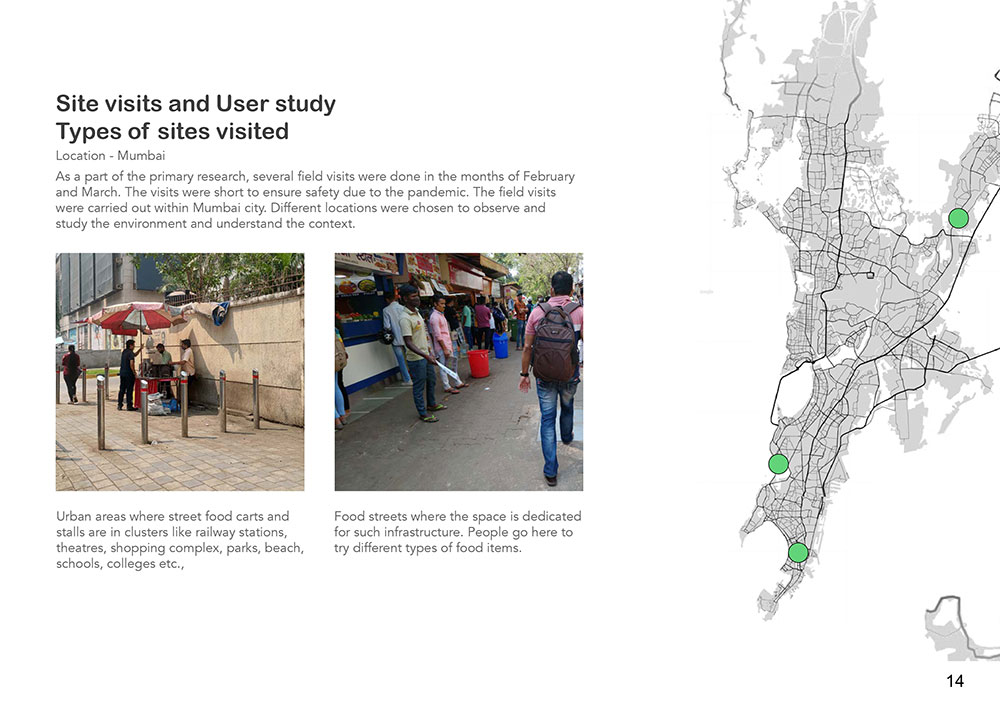Select the southernmost green map marker

(797, 553)
